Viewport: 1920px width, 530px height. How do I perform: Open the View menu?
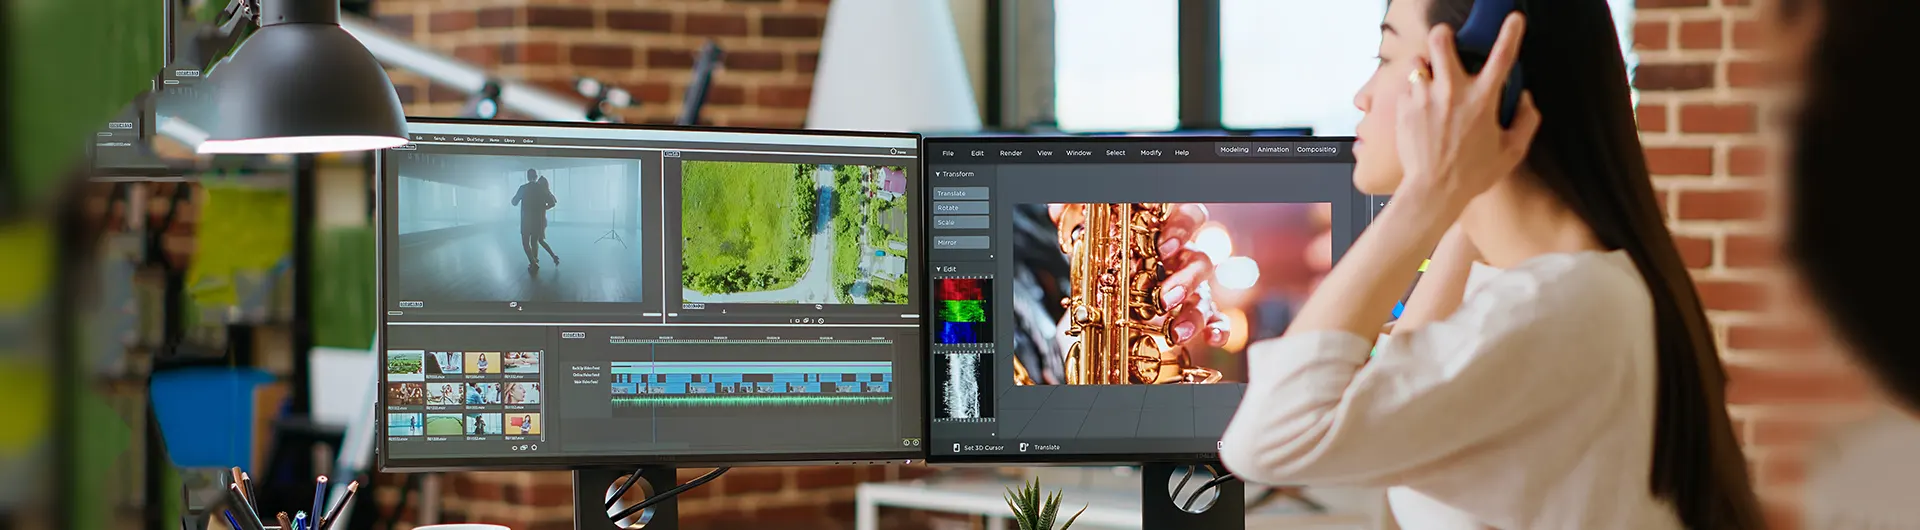click(x=1044, y=153)
